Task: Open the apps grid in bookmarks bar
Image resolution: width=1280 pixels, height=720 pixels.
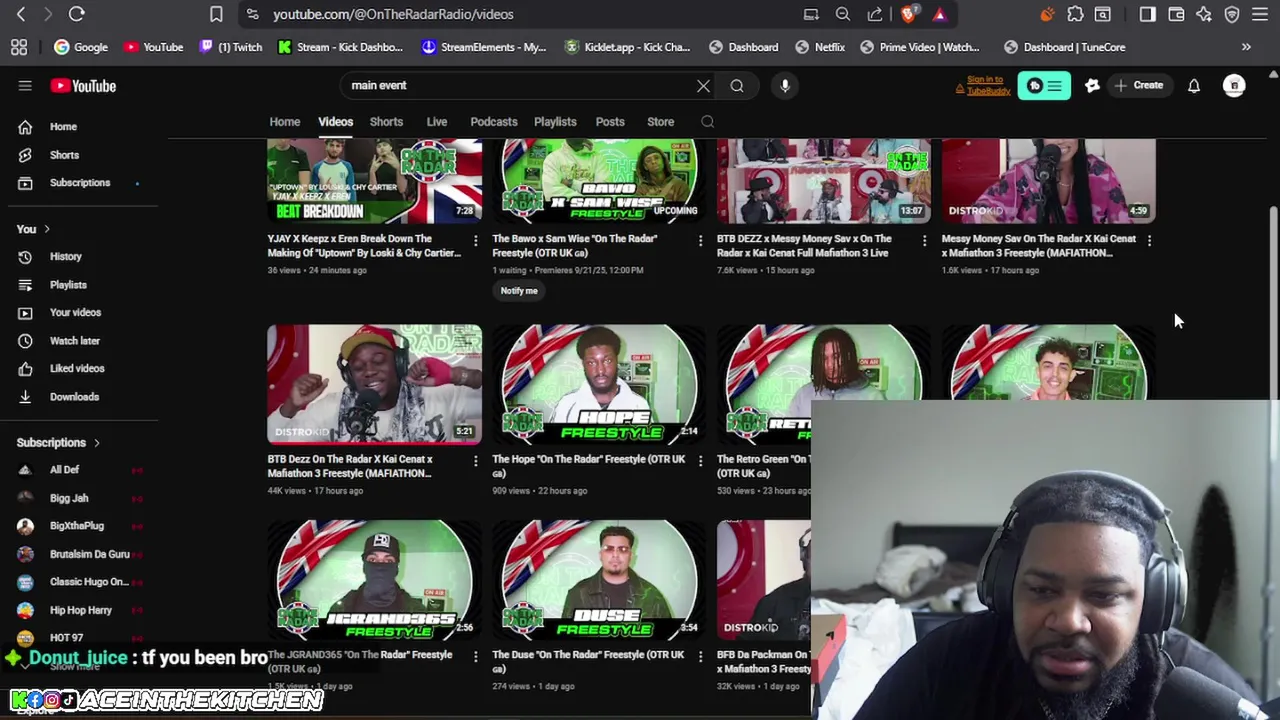Action: coord(19,47)
